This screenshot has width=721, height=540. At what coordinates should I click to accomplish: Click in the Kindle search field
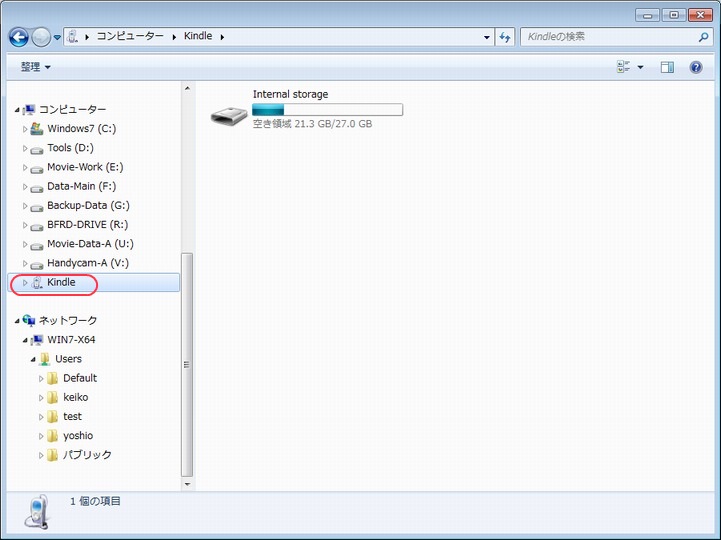(605, 37)
